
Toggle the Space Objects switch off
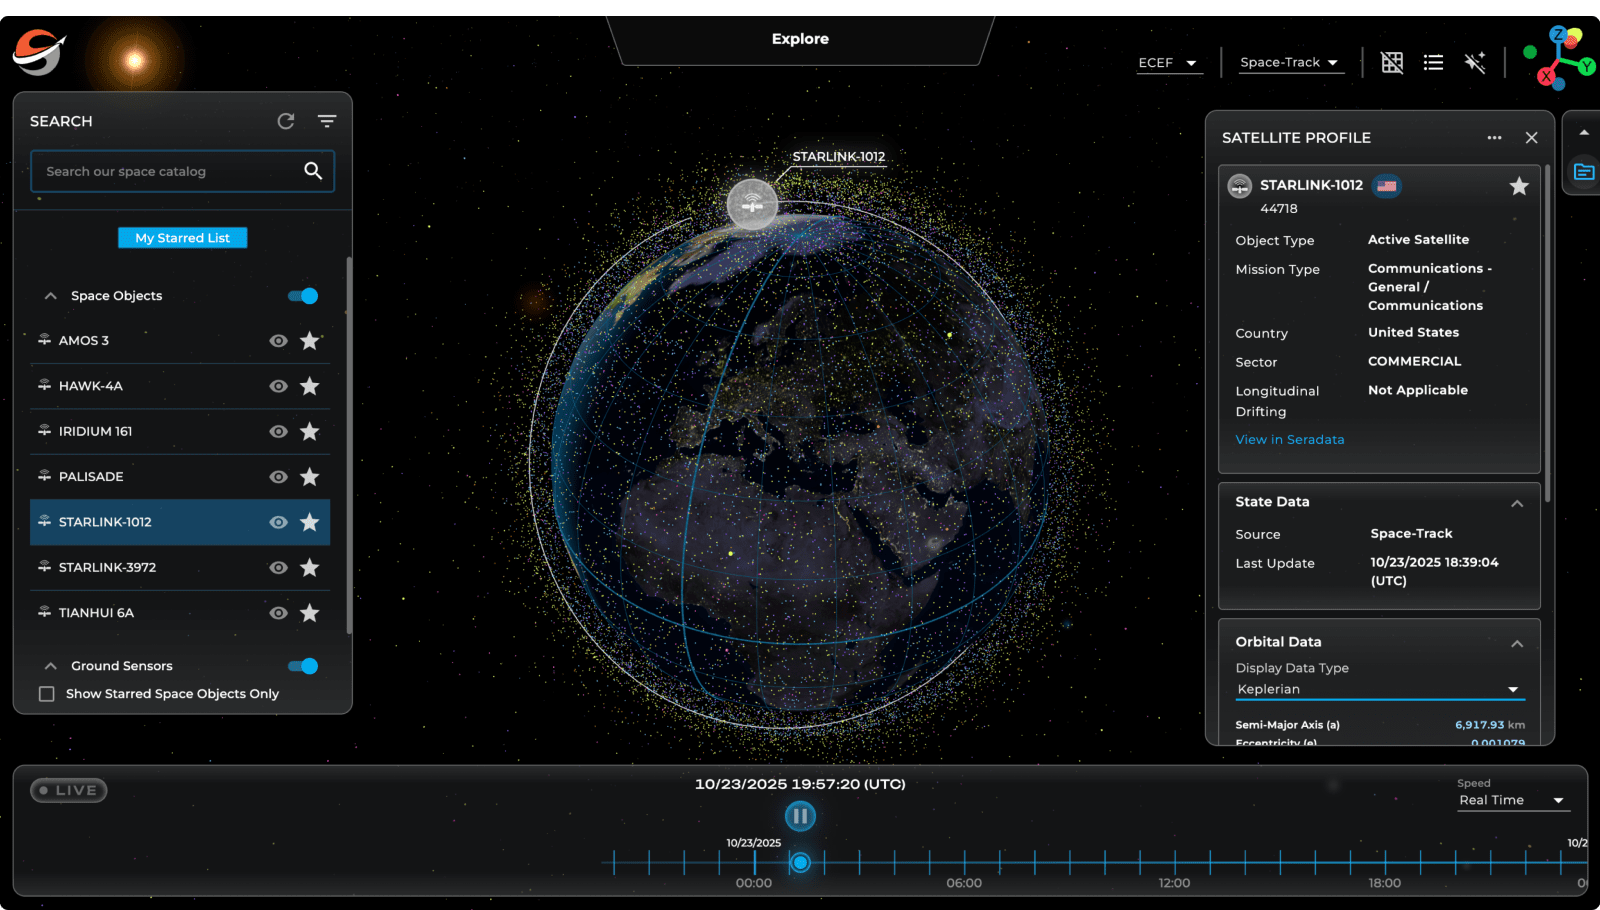303,296
